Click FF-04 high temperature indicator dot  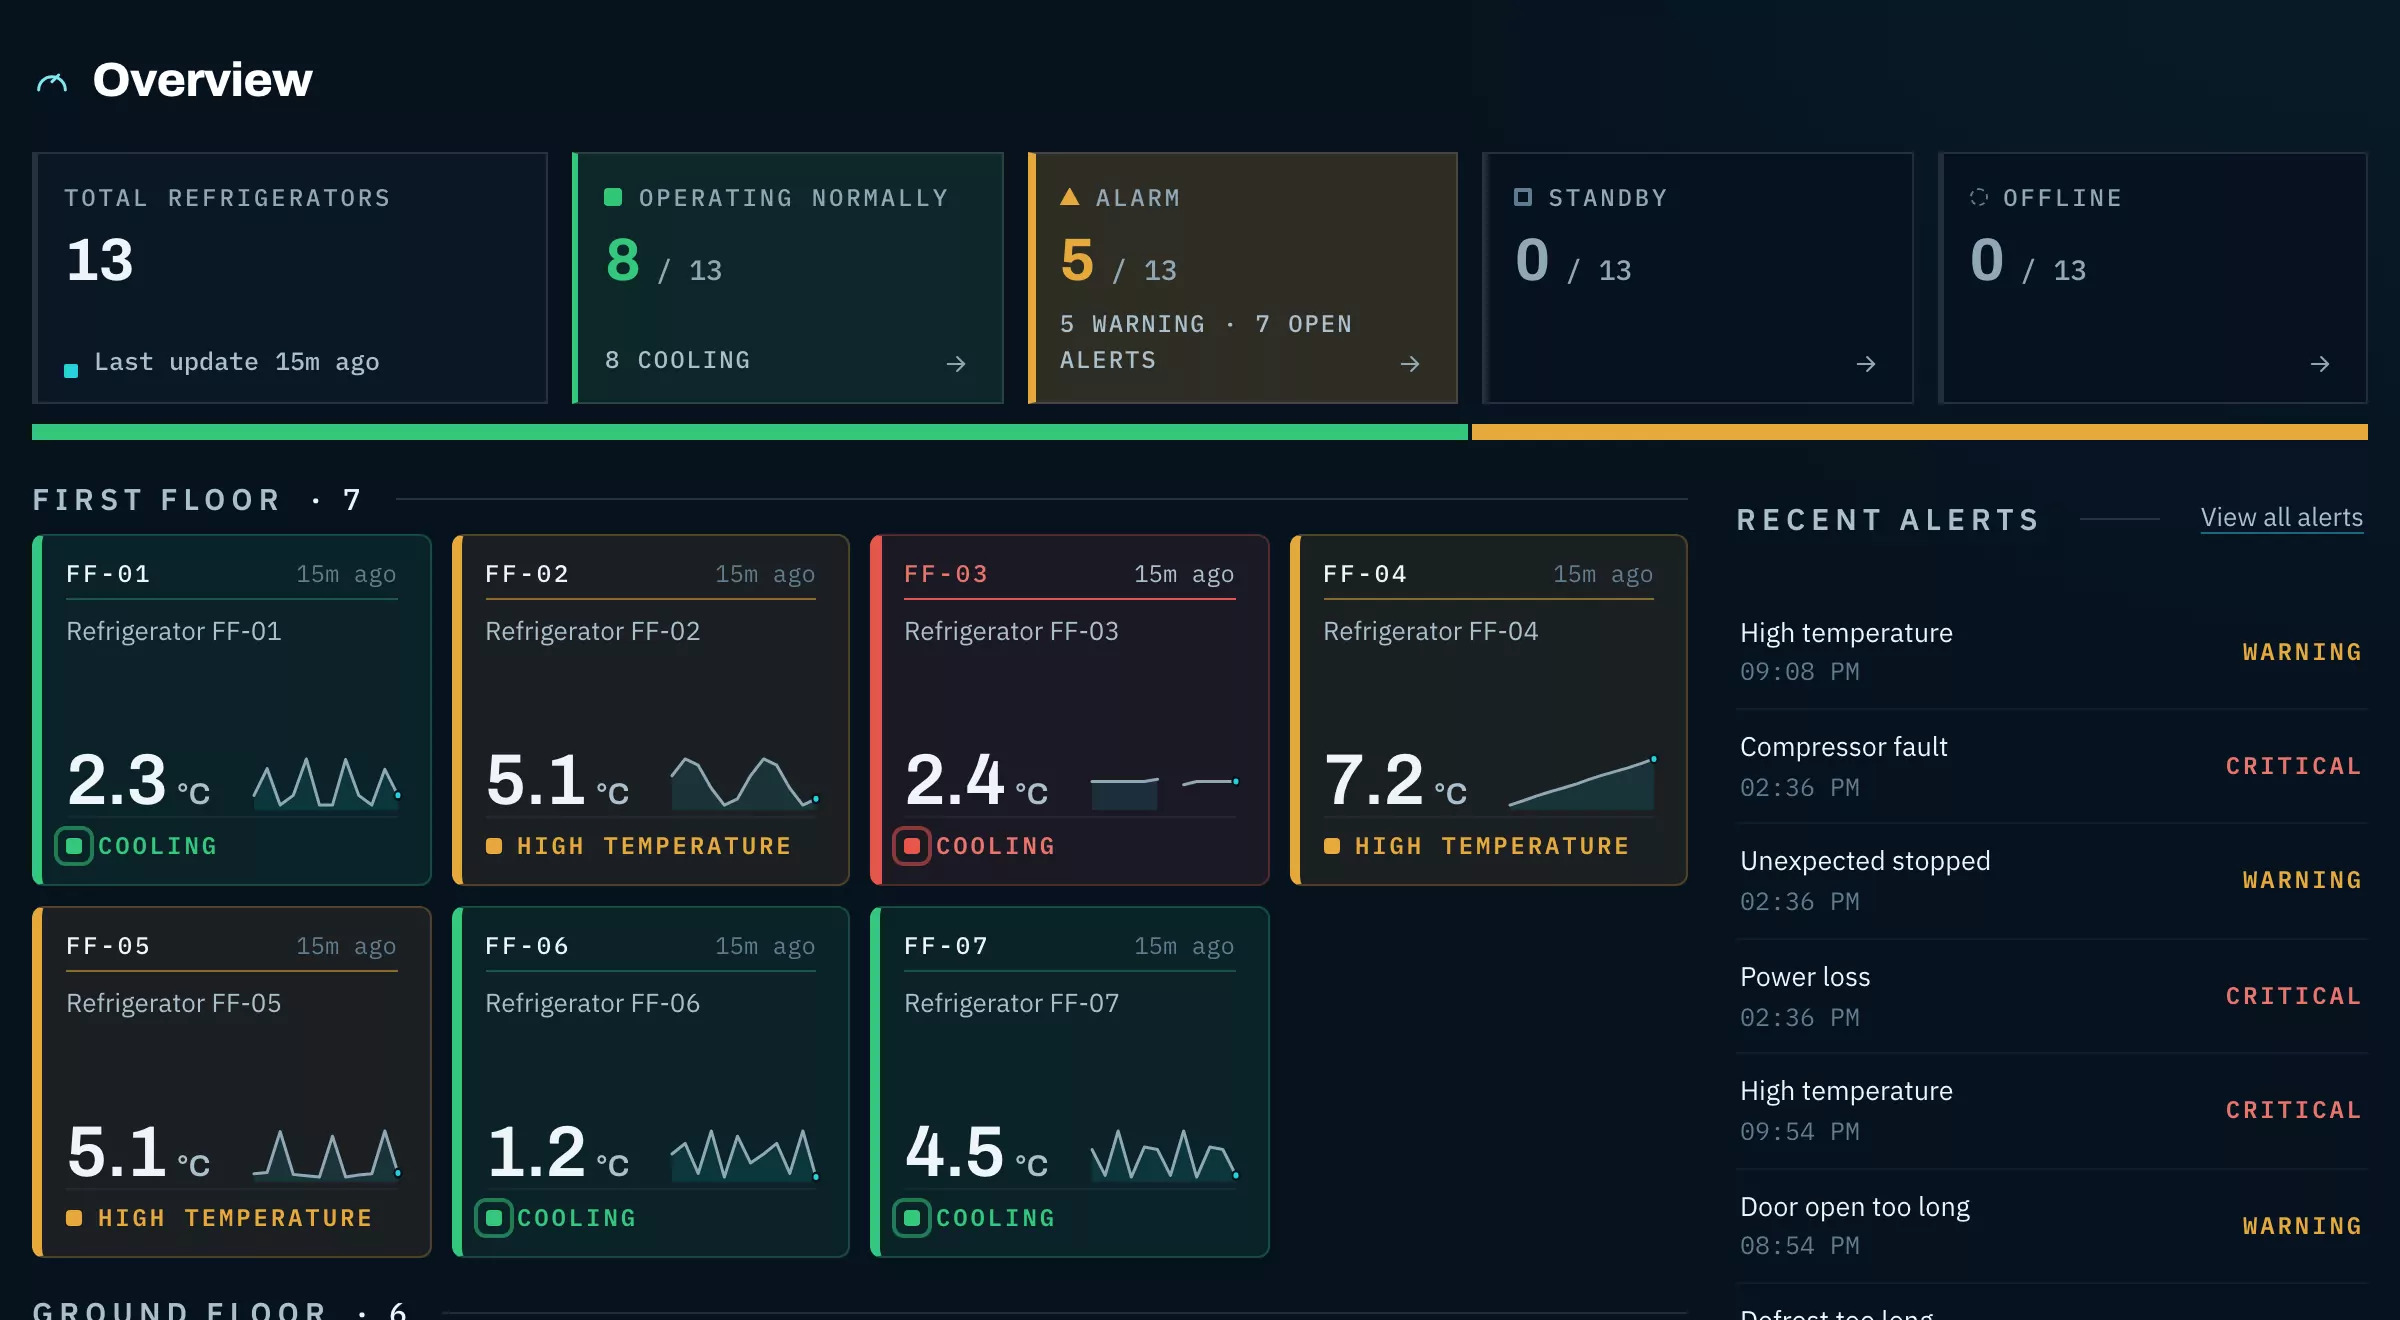coord(1331,846)
